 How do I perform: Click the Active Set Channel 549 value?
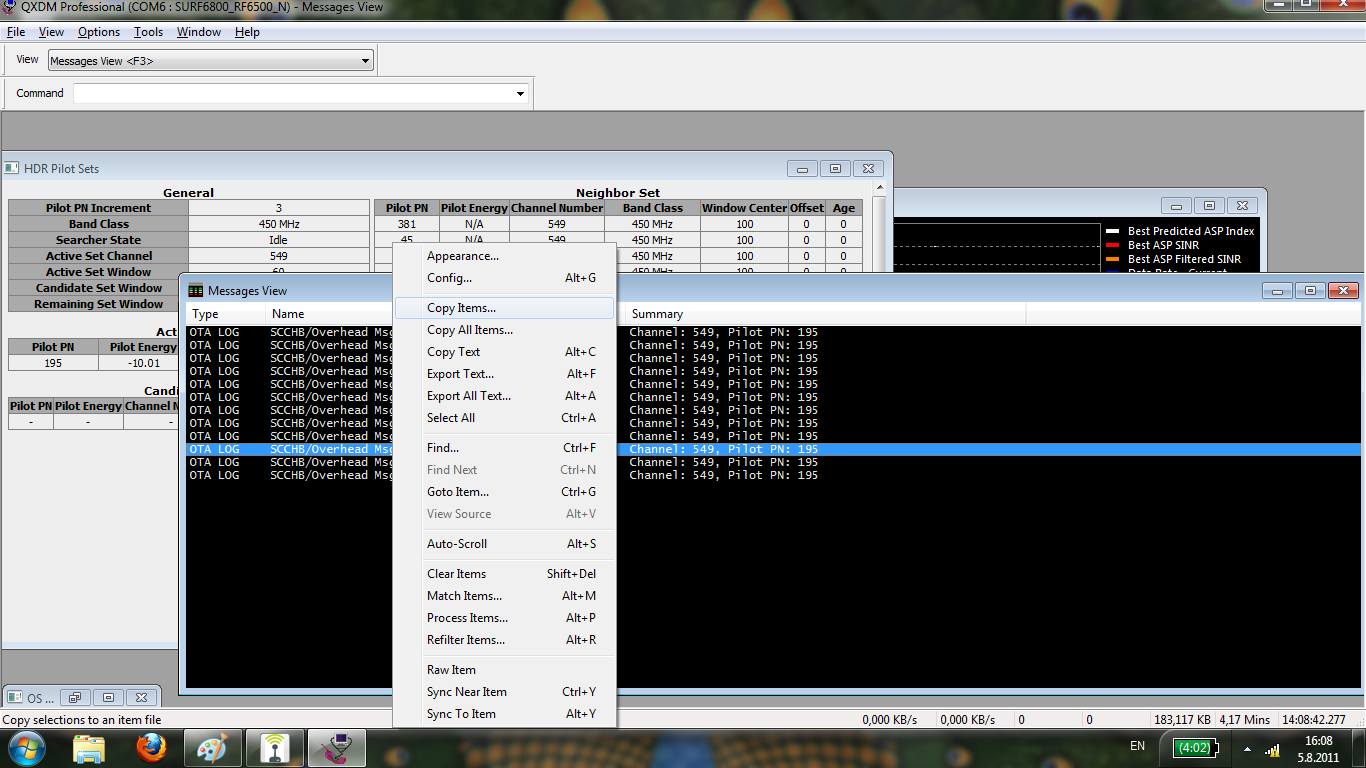pyautogui.click(x=279, y=256)
